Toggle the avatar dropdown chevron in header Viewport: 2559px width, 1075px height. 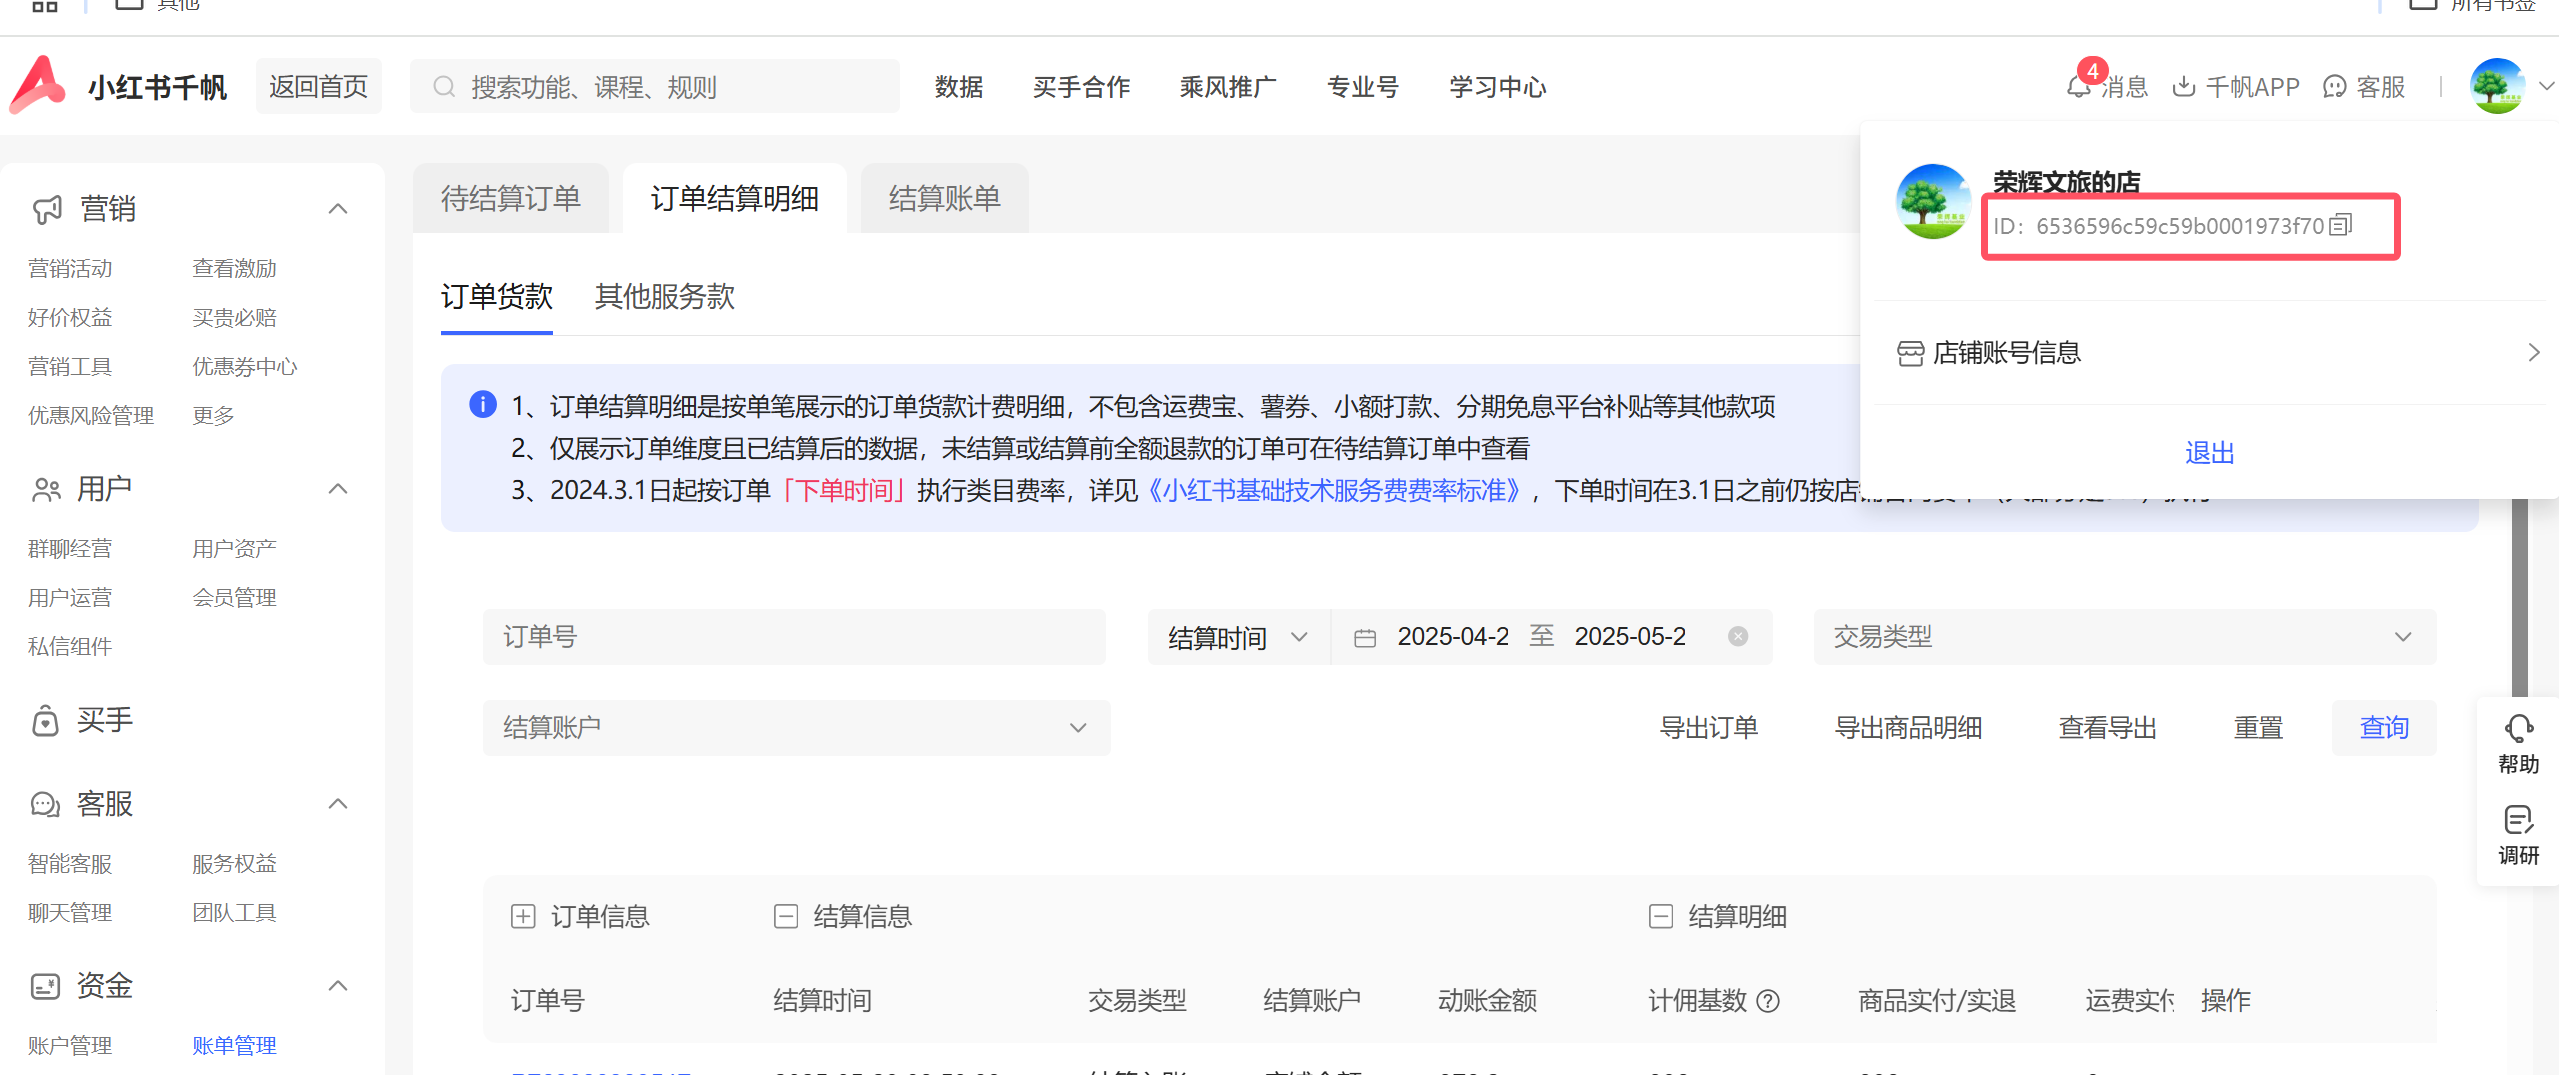pyautogui.click(x=2546, y=86)
